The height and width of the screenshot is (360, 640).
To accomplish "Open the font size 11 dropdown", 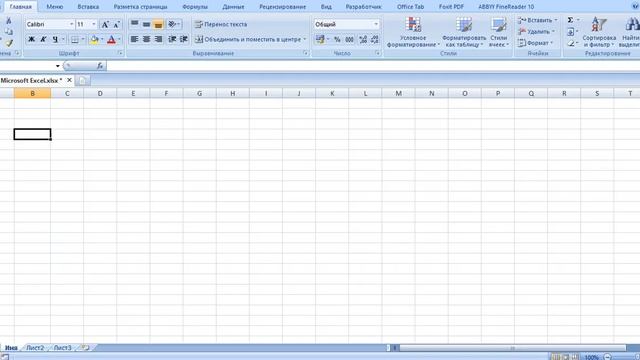I will (93, 24).
